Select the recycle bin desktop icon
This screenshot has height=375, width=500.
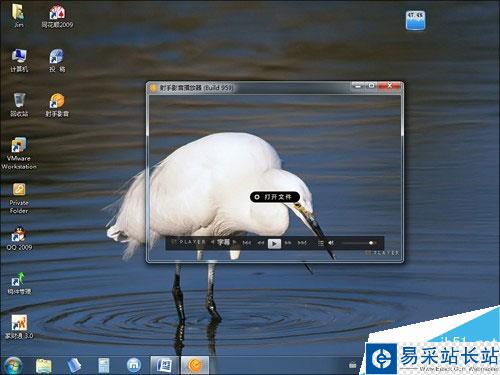click(x=19, y=105)
